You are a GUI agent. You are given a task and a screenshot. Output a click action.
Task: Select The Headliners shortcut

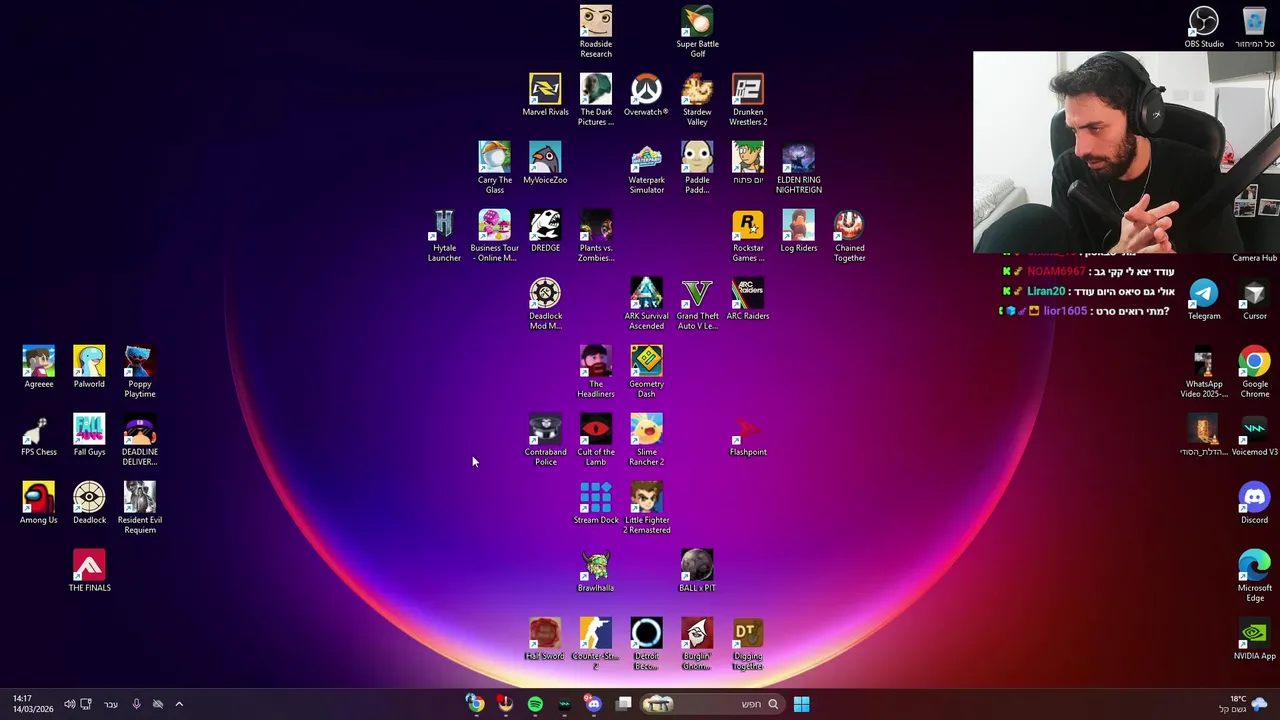(596, 371)
